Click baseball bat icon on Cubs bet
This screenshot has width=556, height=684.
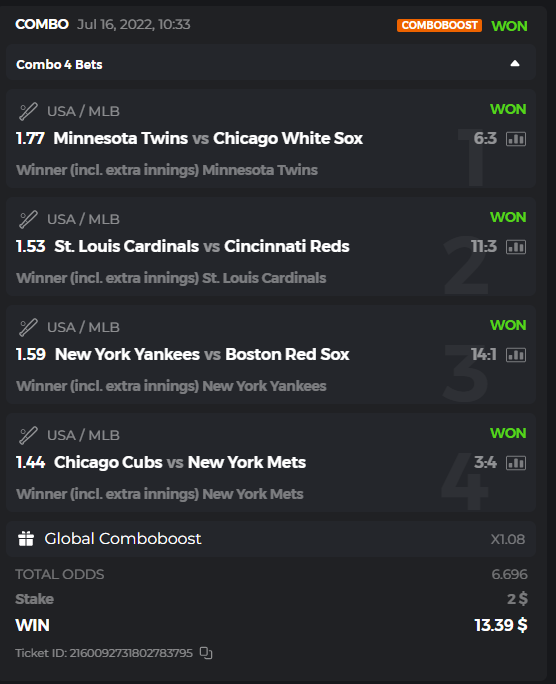click(x=28, y=435)
